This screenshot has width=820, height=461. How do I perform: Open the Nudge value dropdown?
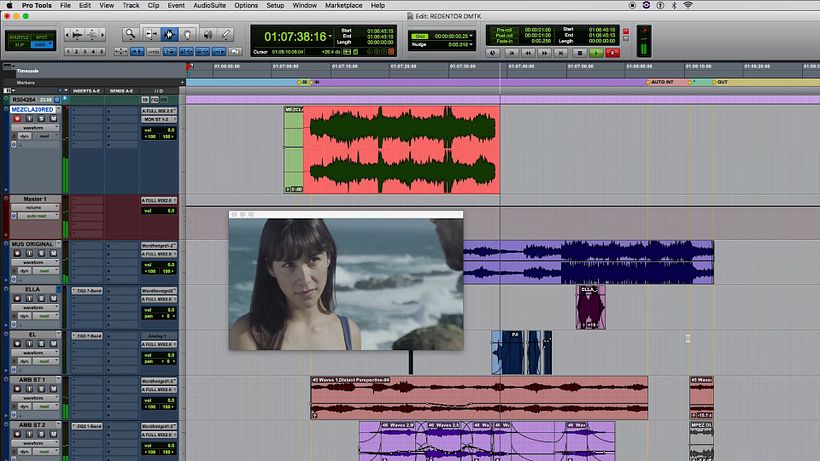click(x=471, y=45)
